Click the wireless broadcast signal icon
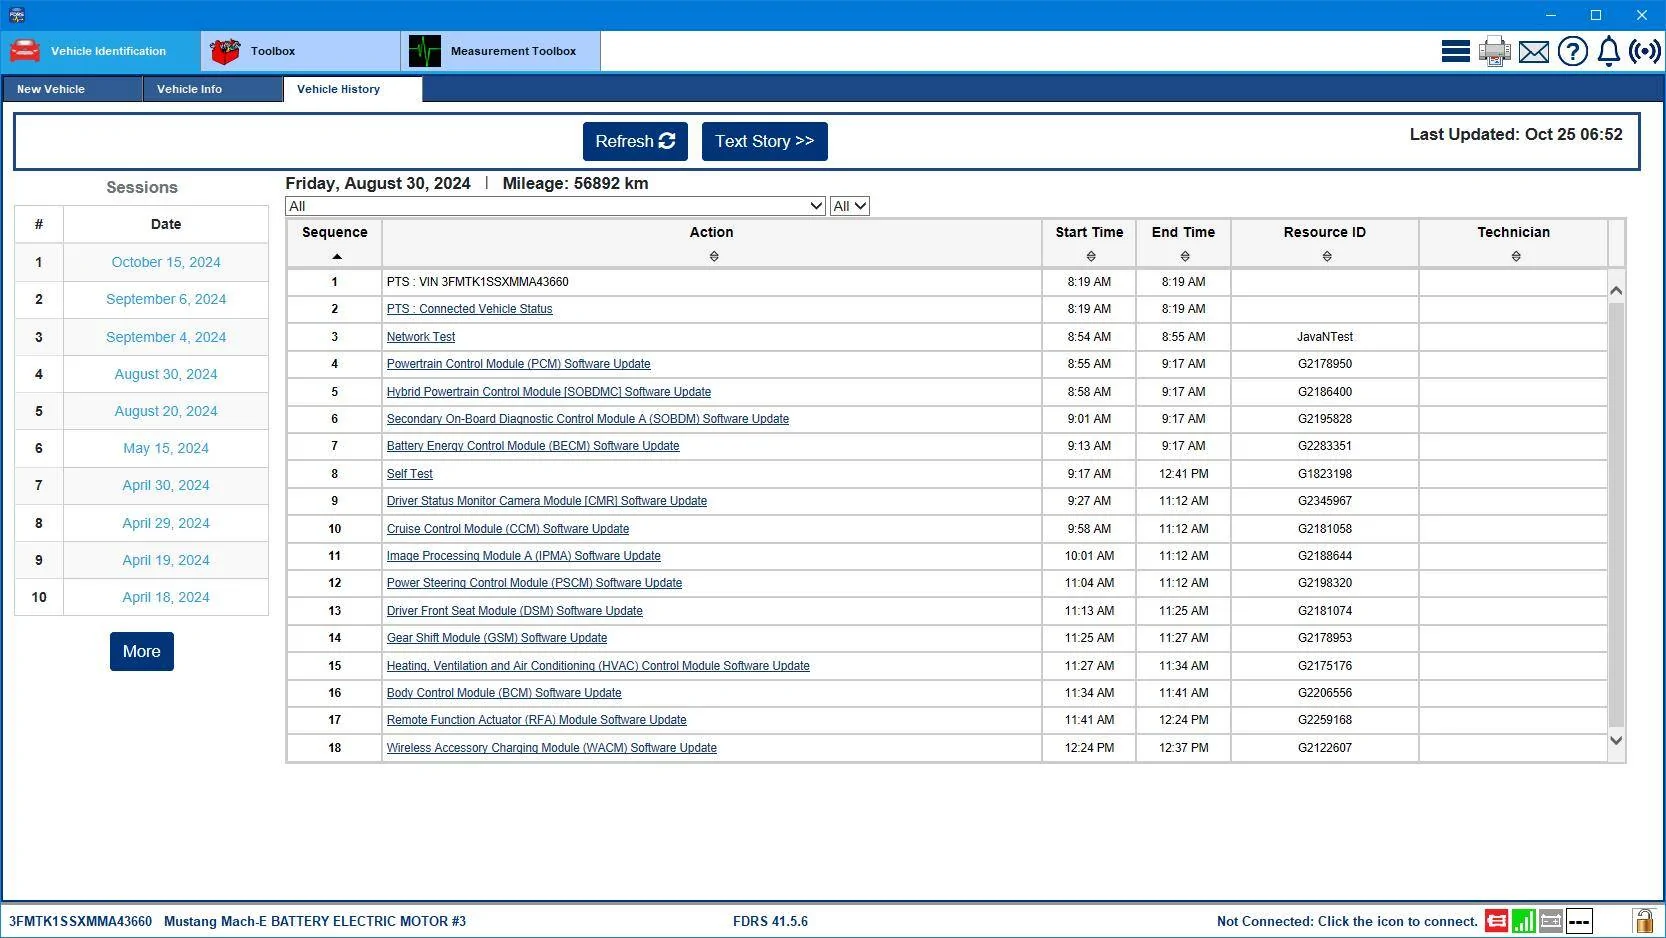1666x938 pixels. [1645, 51]
